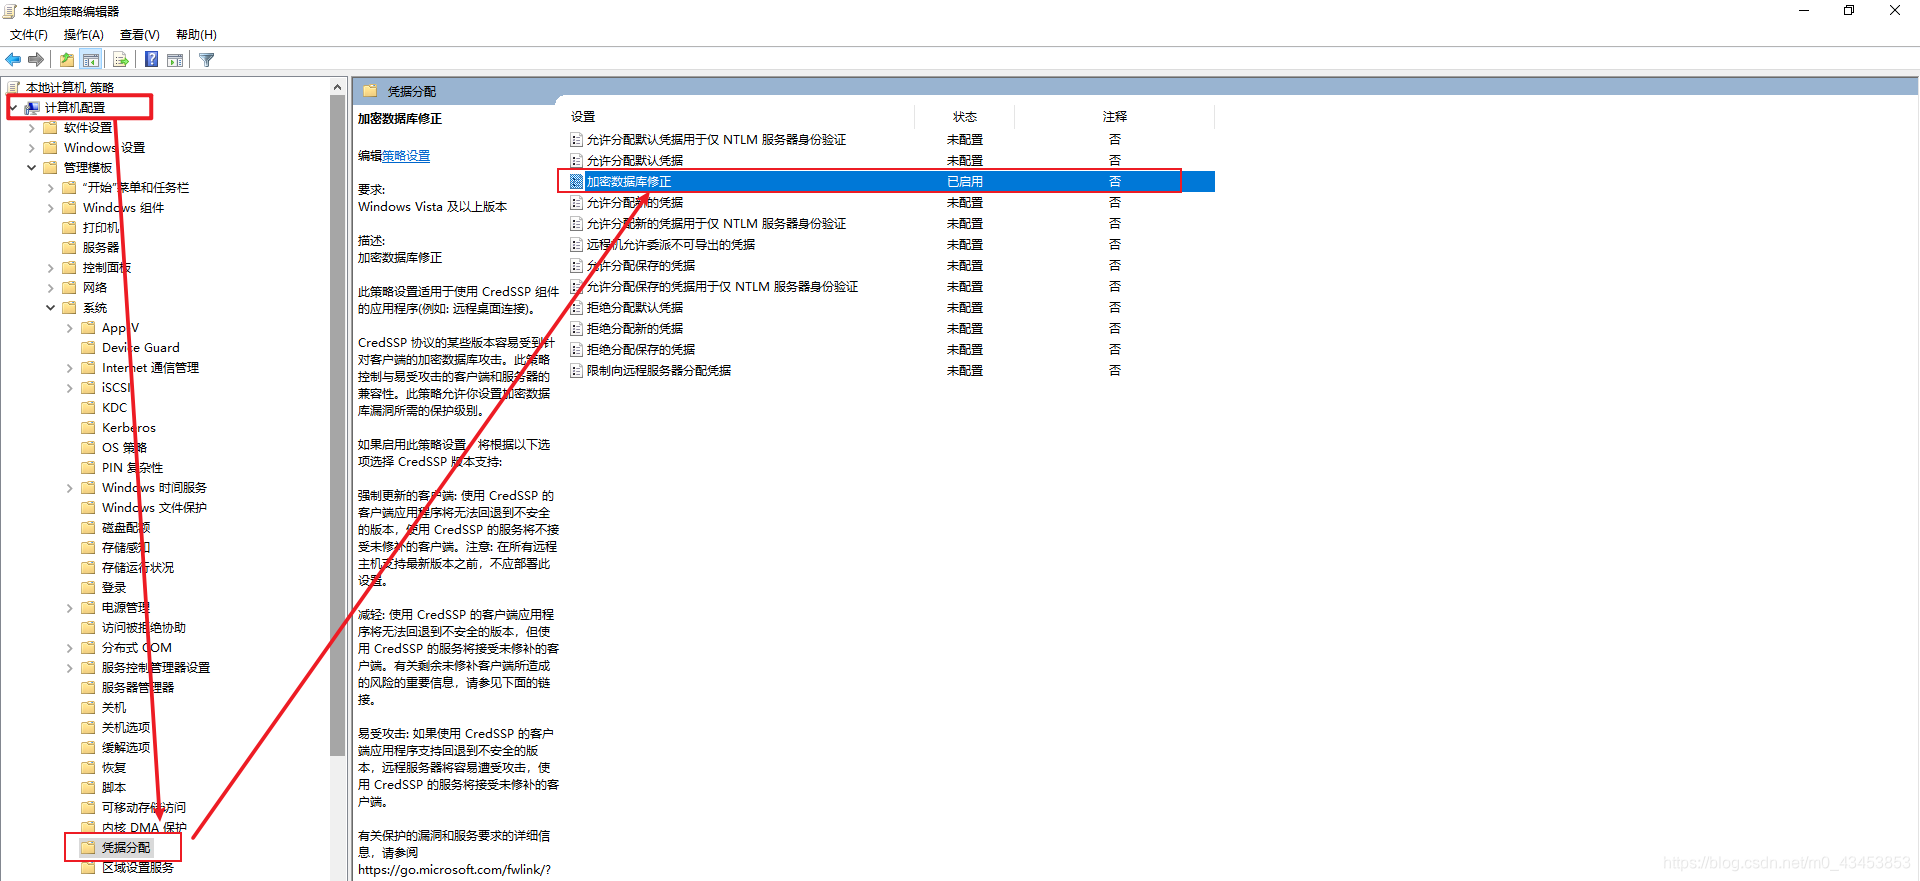Select the 恢复 tree item
The height and width of the screenshot is (881, 1920).
click(114, 768)
